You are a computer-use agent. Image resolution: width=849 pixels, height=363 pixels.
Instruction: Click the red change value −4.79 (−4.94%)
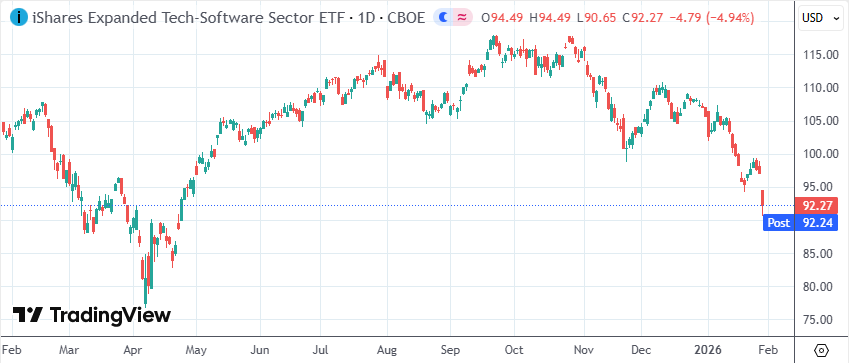point(712,18)
